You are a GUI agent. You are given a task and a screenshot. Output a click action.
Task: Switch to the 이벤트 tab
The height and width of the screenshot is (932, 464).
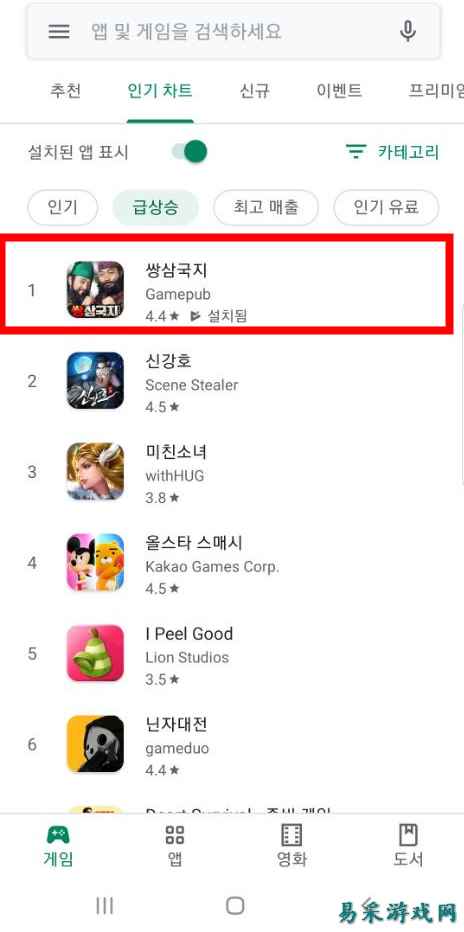(339, 91)
